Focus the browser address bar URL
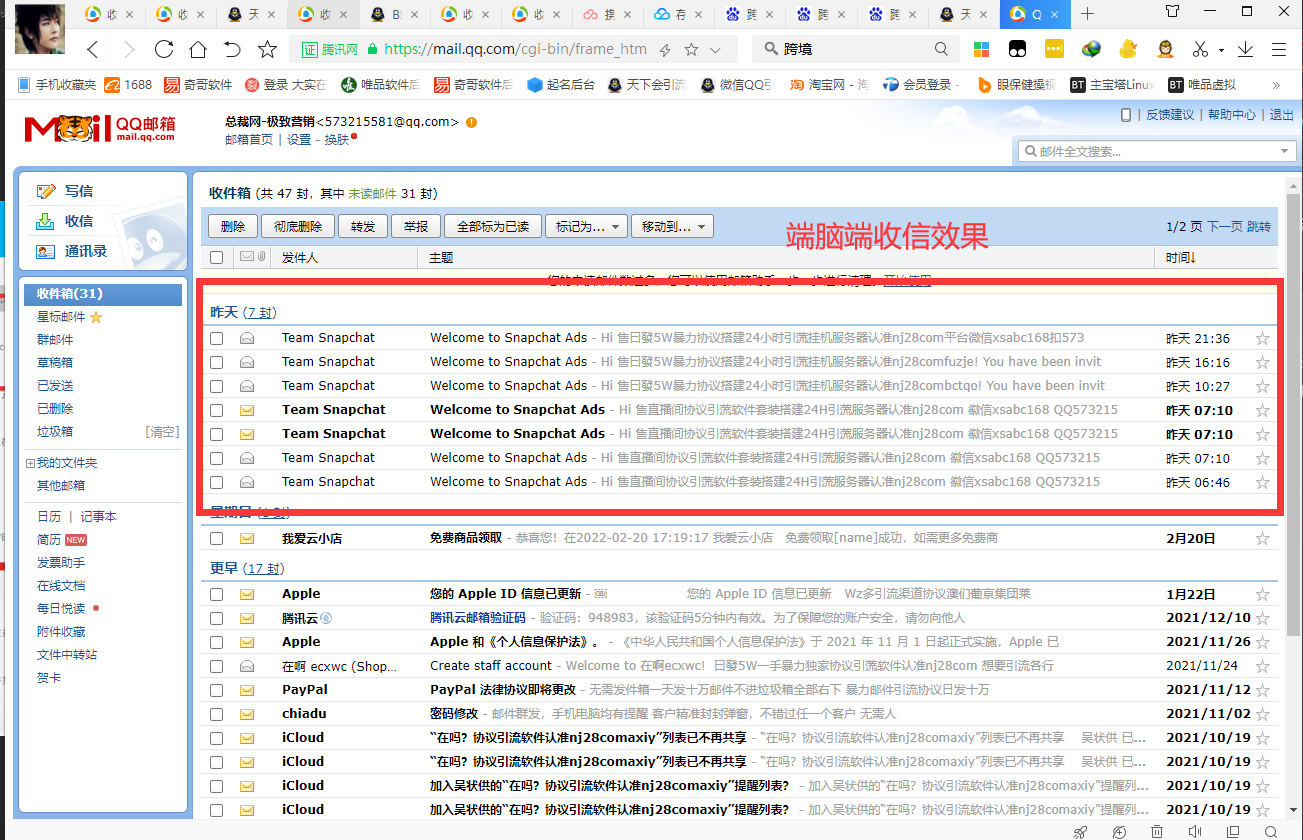 (x=516, y=49)
